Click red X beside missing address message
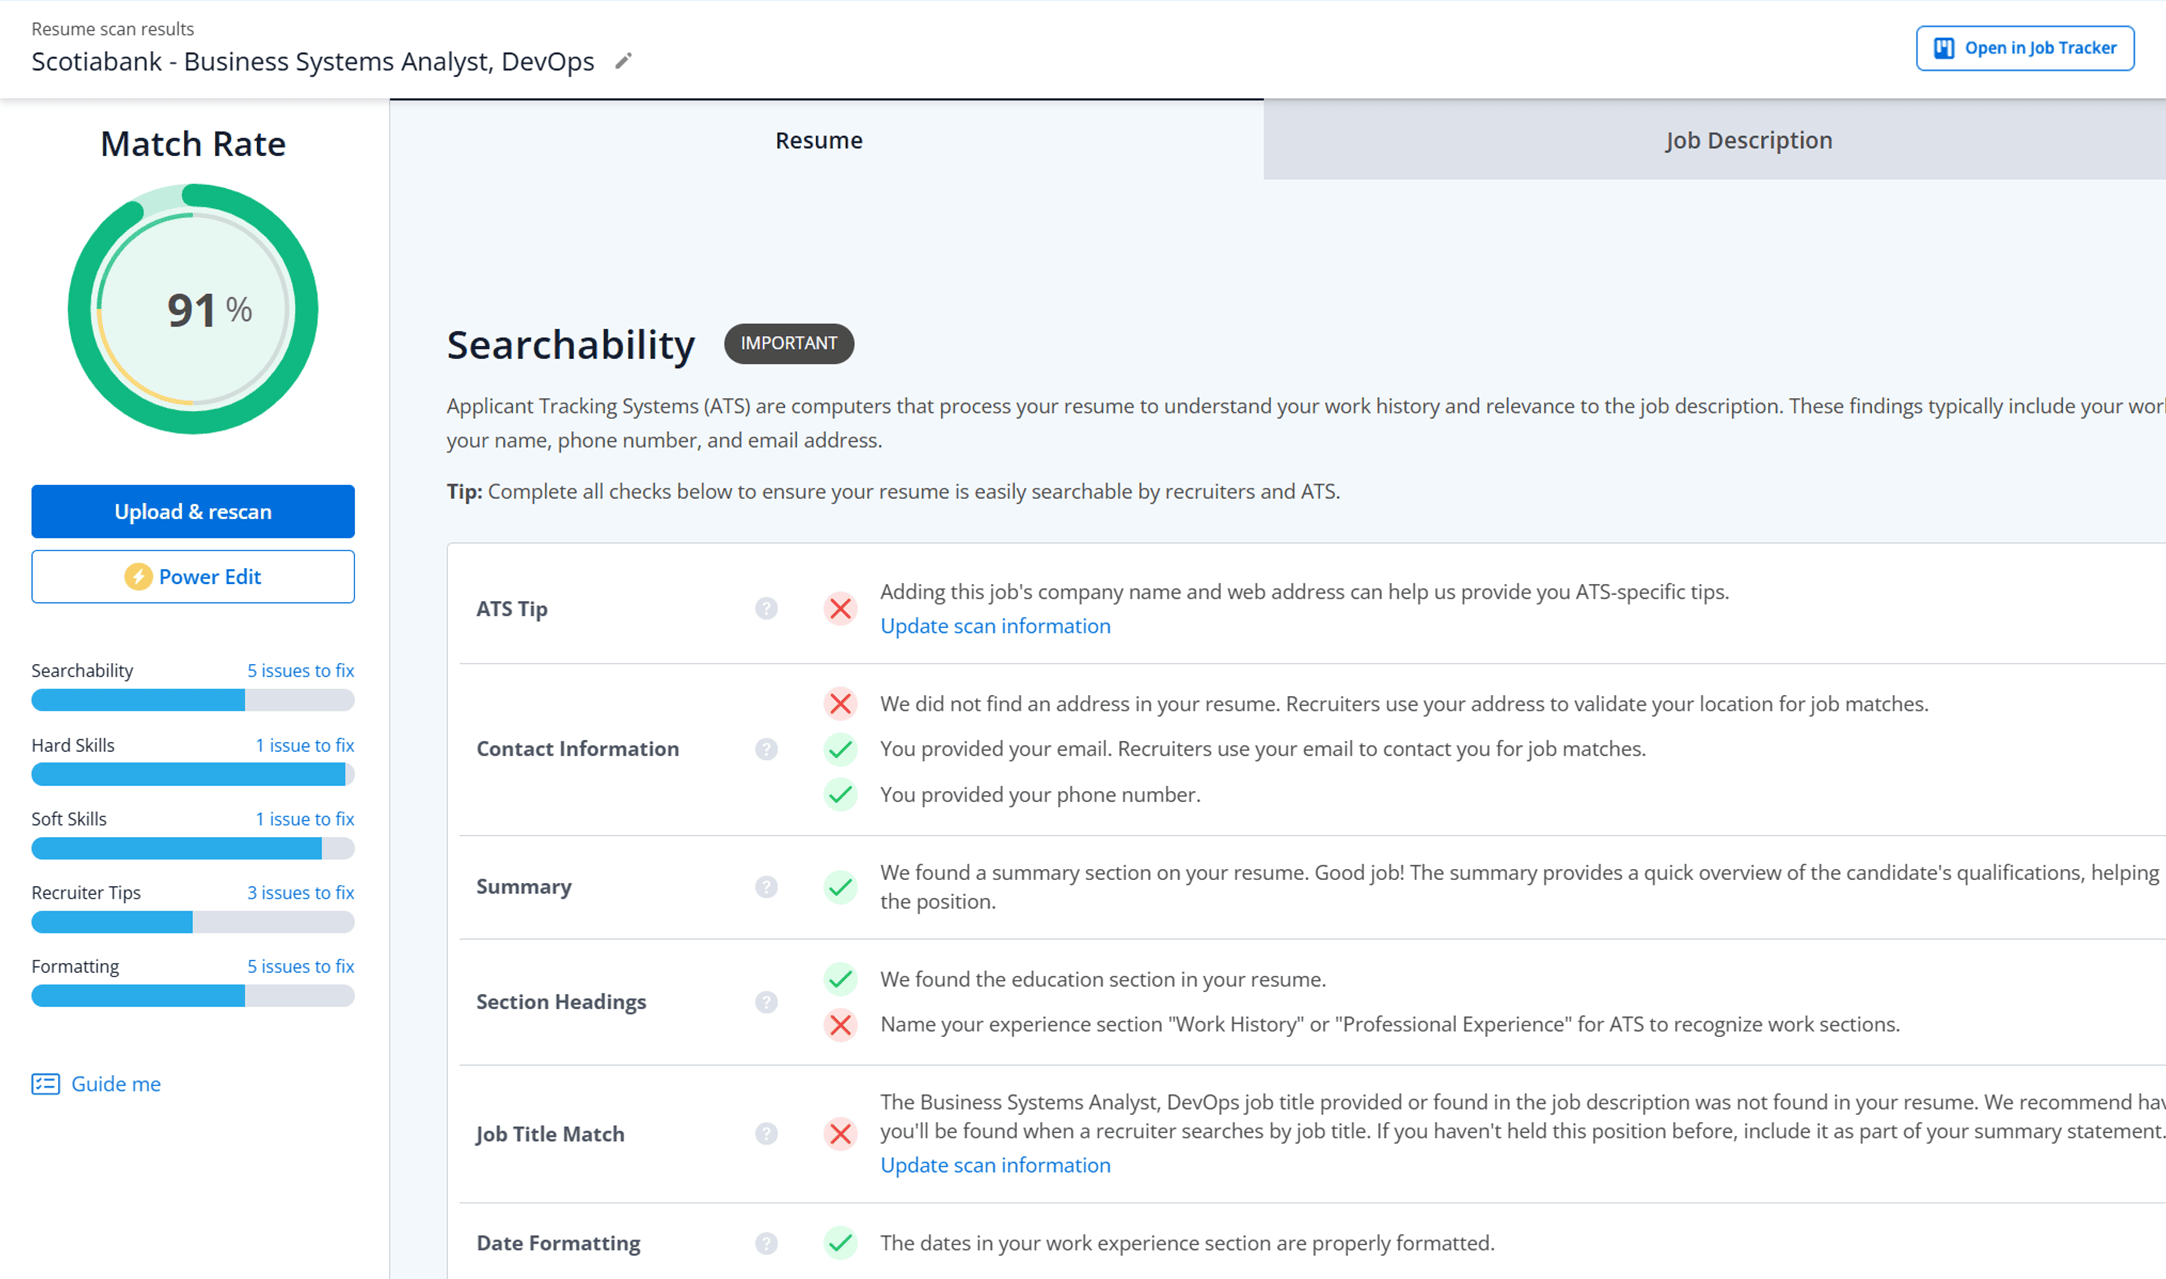The width and height of the screenshot is (2166, 1279). coord(840,704)
